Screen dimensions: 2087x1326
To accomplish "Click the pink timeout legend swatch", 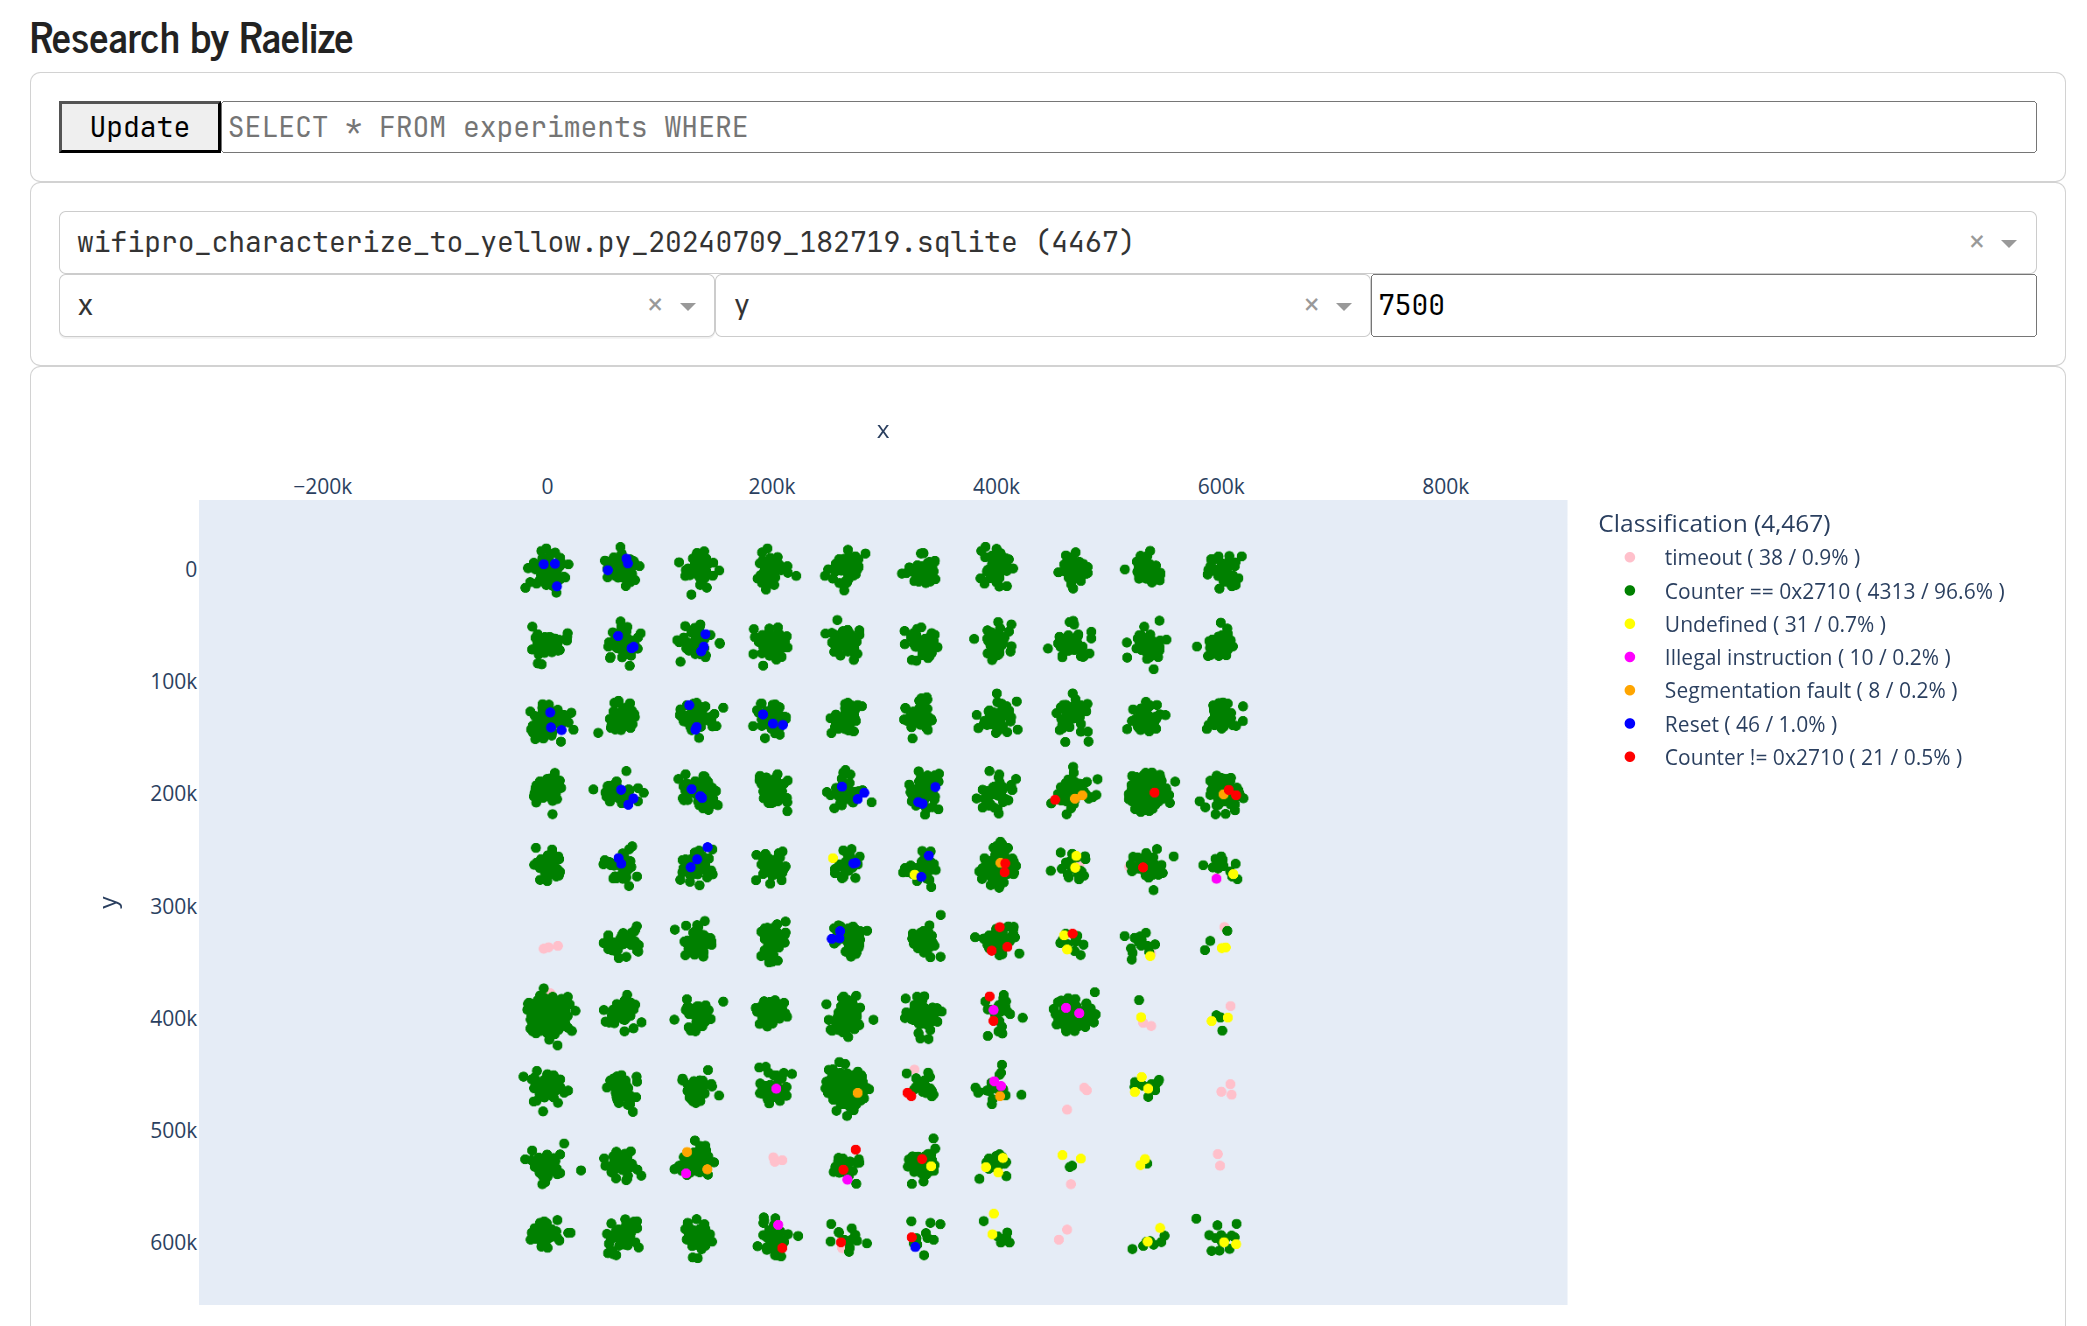I will pyautogui.click(x=1630, y=557).
